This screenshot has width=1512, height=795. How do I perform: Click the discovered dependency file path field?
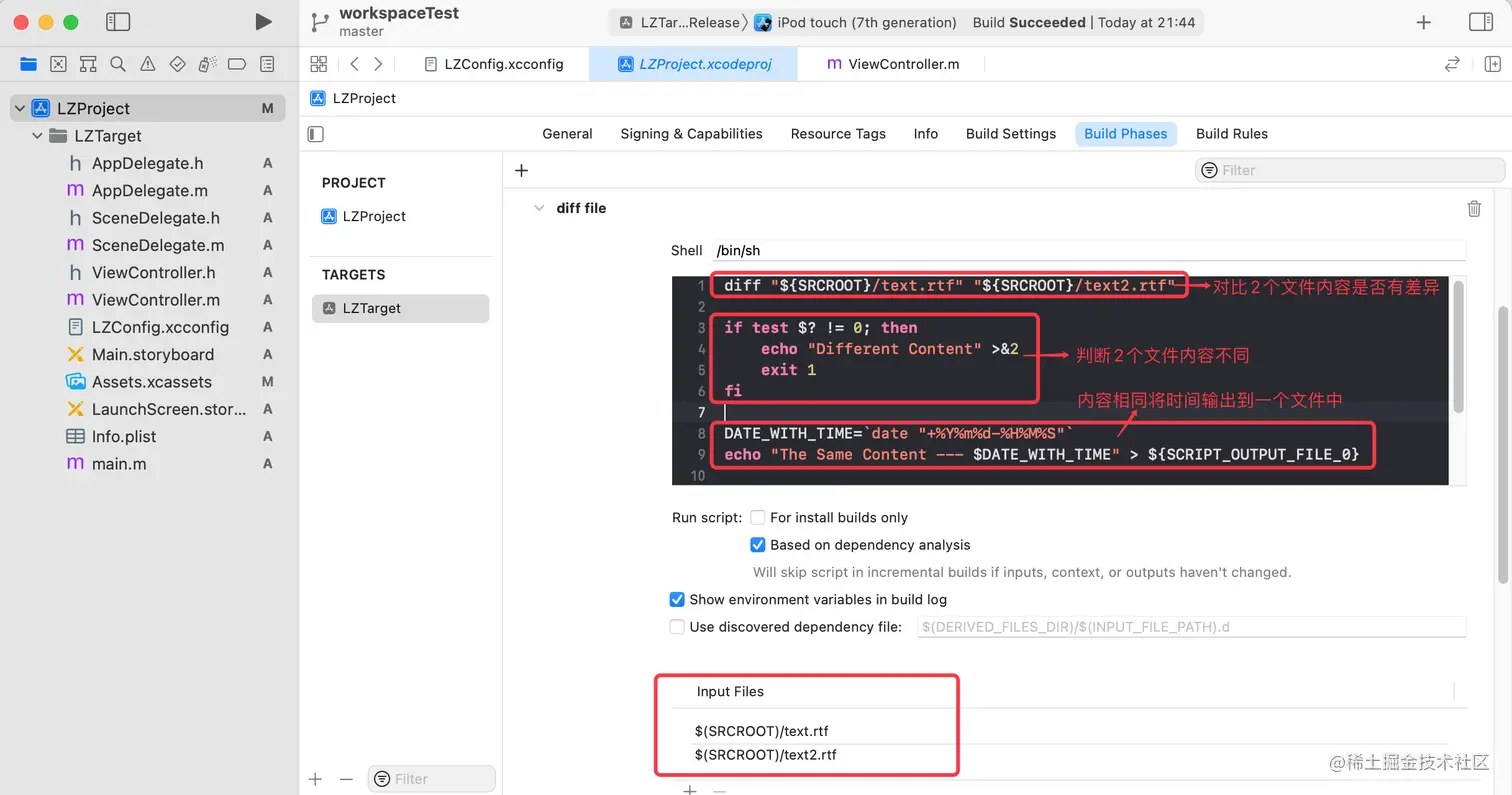click(x=1191, y=627)
